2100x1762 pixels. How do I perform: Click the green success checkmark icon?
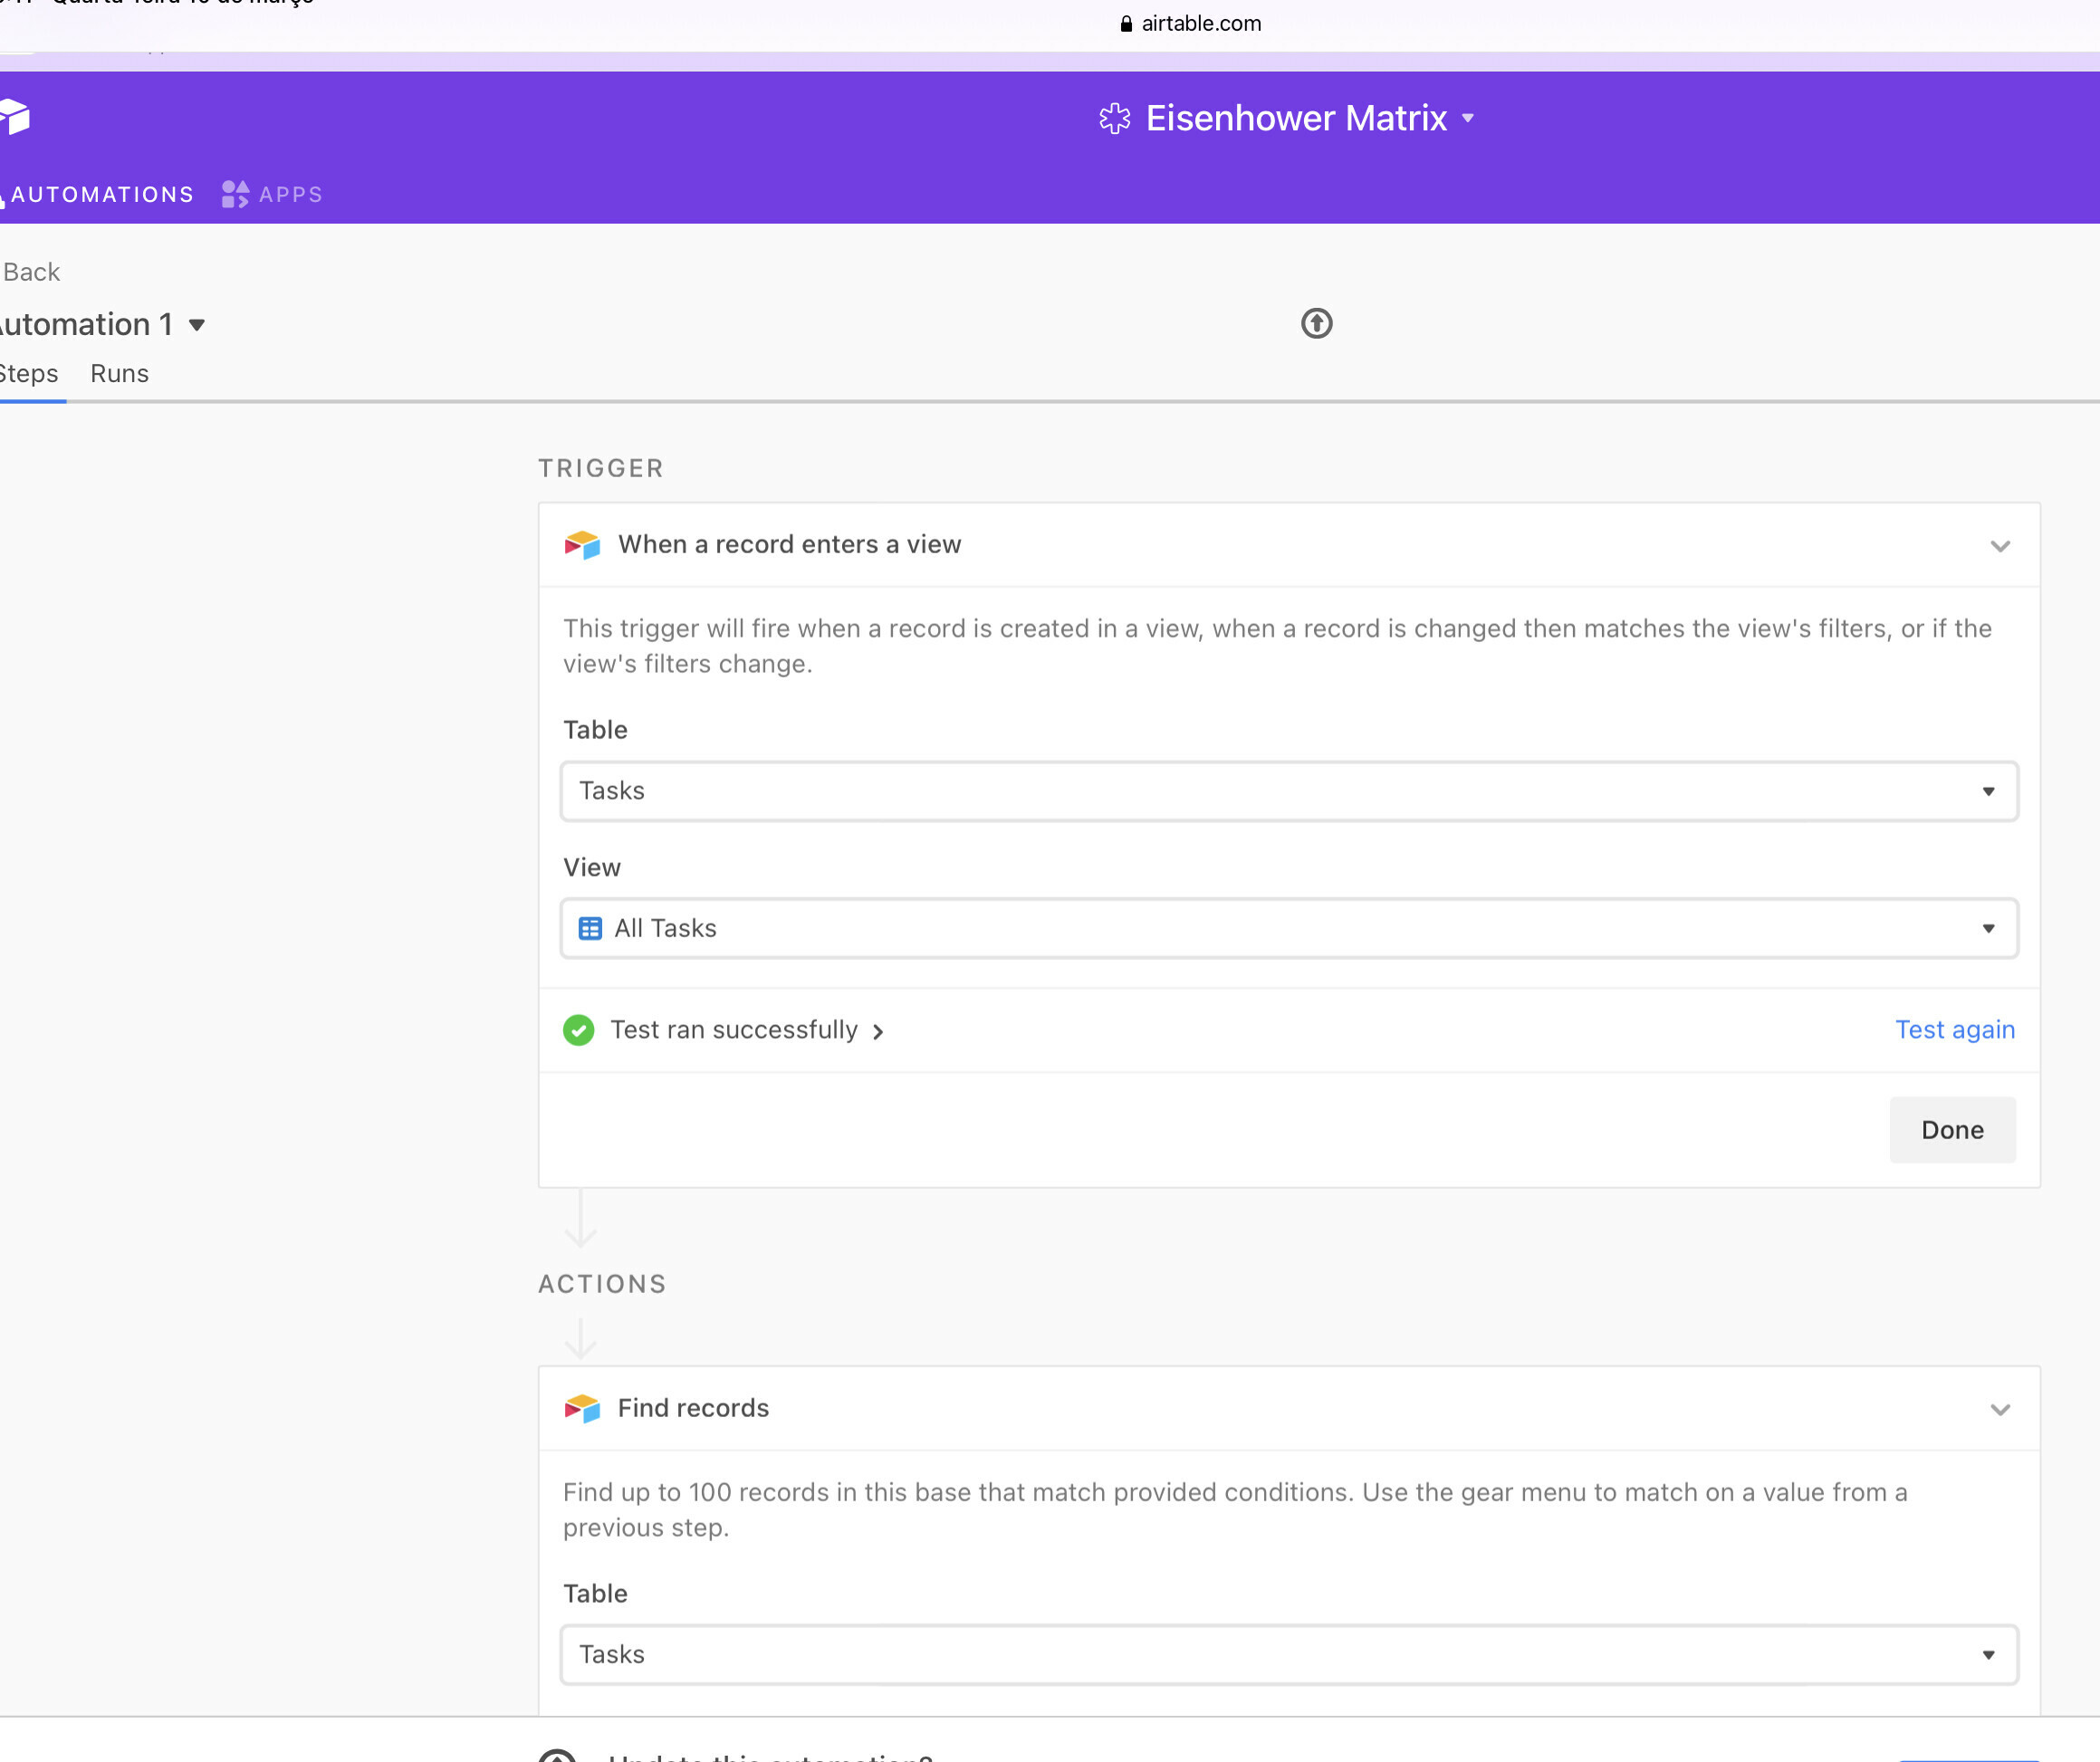578,1030
